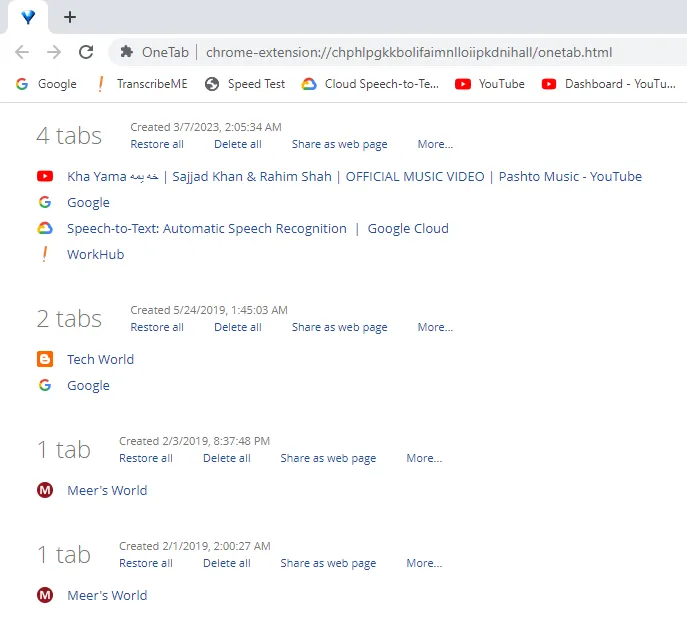This screenshot has height=625, width=687.
Task: Delete all in the 2/1/2019 1 tab group
Action: (227, 563)
